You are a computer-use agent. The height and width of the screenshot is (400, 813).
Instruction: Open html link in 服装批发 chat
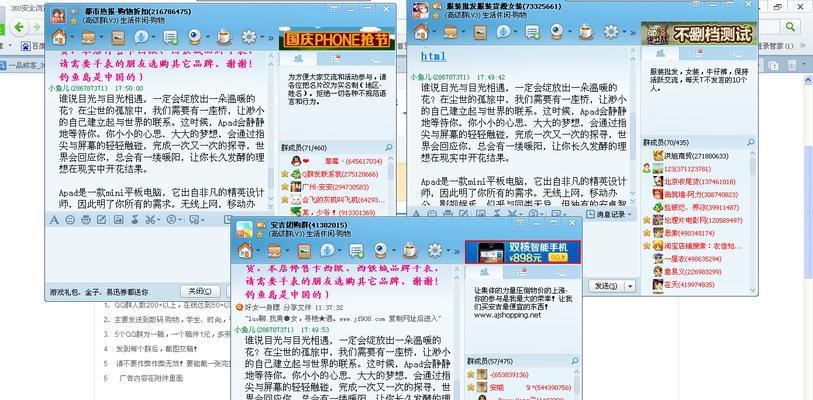pos(433,56)
